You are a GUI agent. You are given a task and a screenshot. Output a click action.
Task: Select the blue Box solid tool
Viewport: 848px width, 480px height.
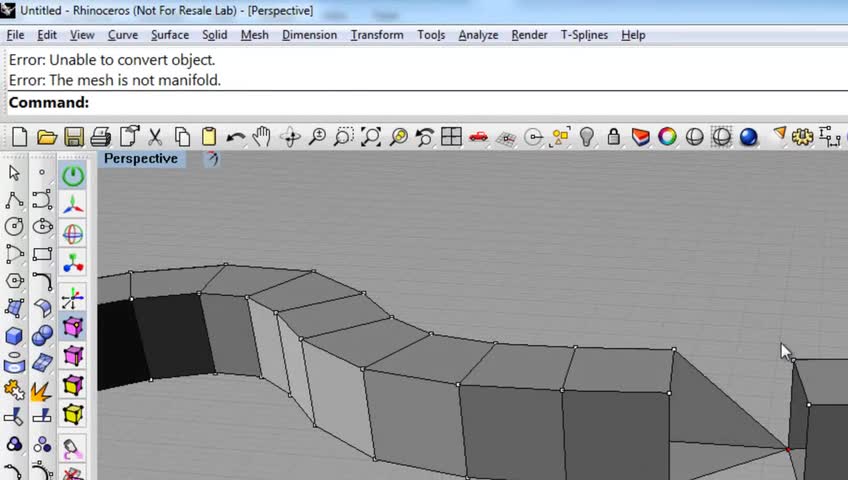tap(14, 336)
